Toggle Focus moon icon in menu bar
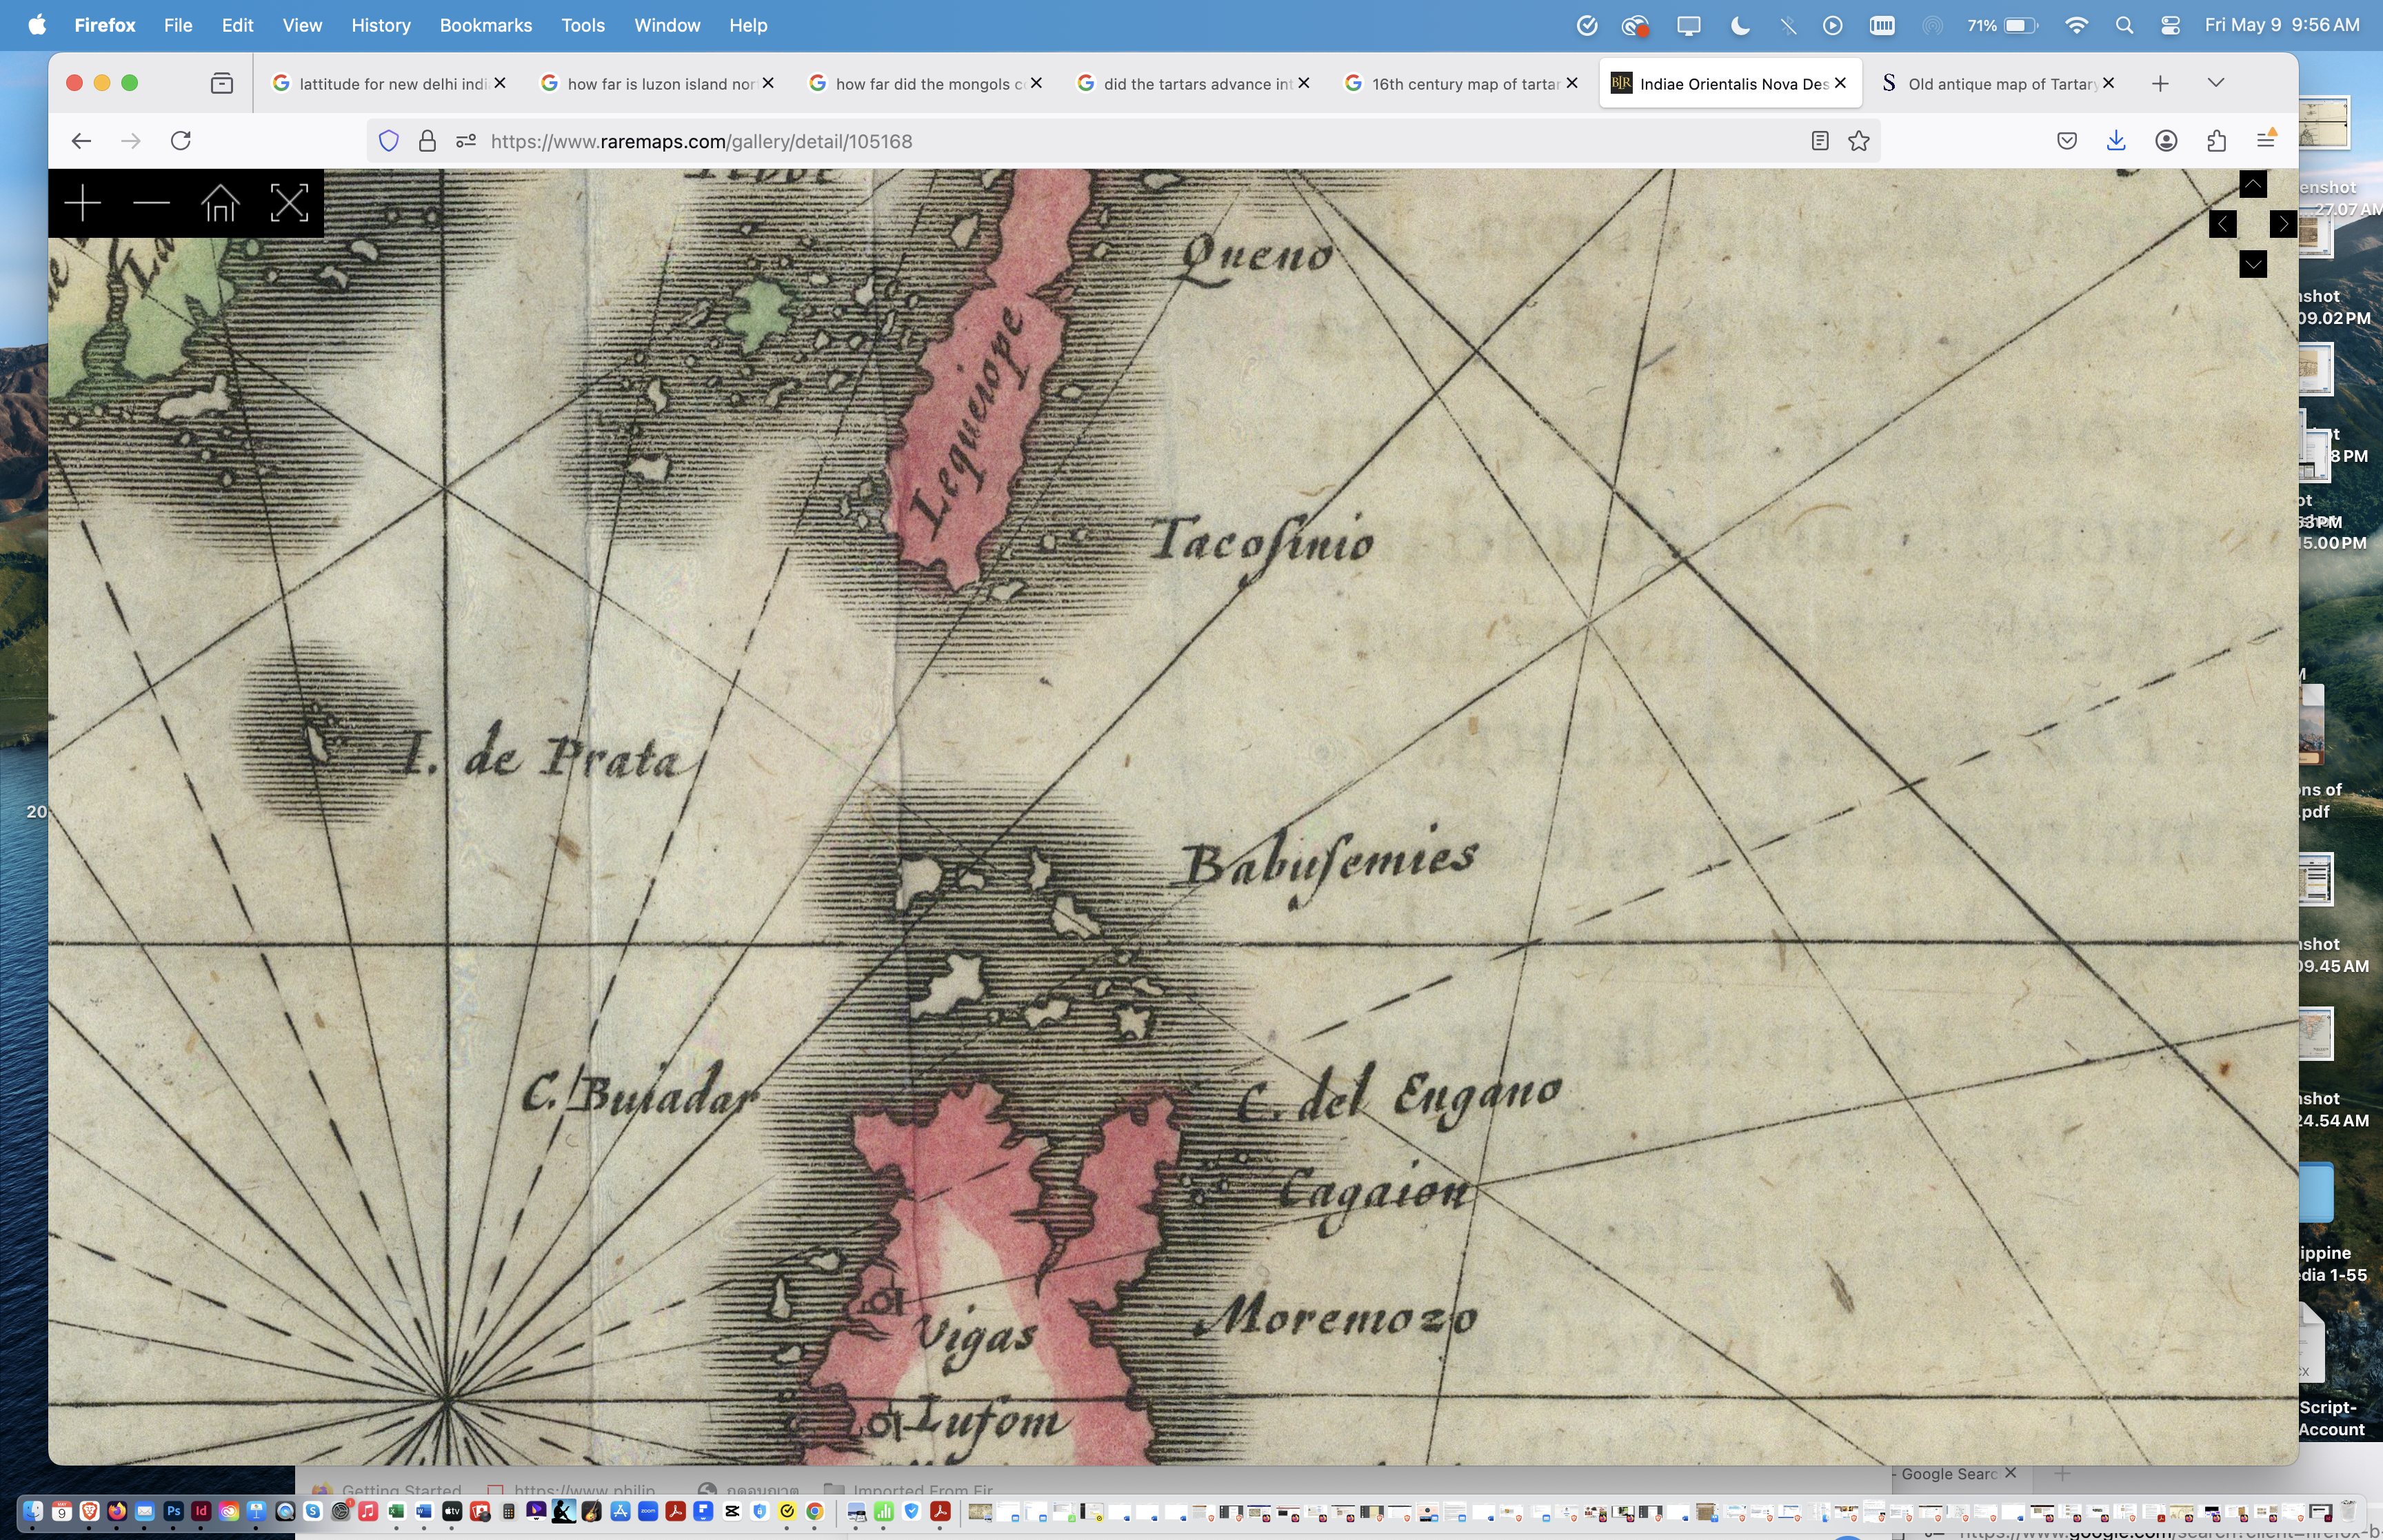 [x=1740, y=25]
